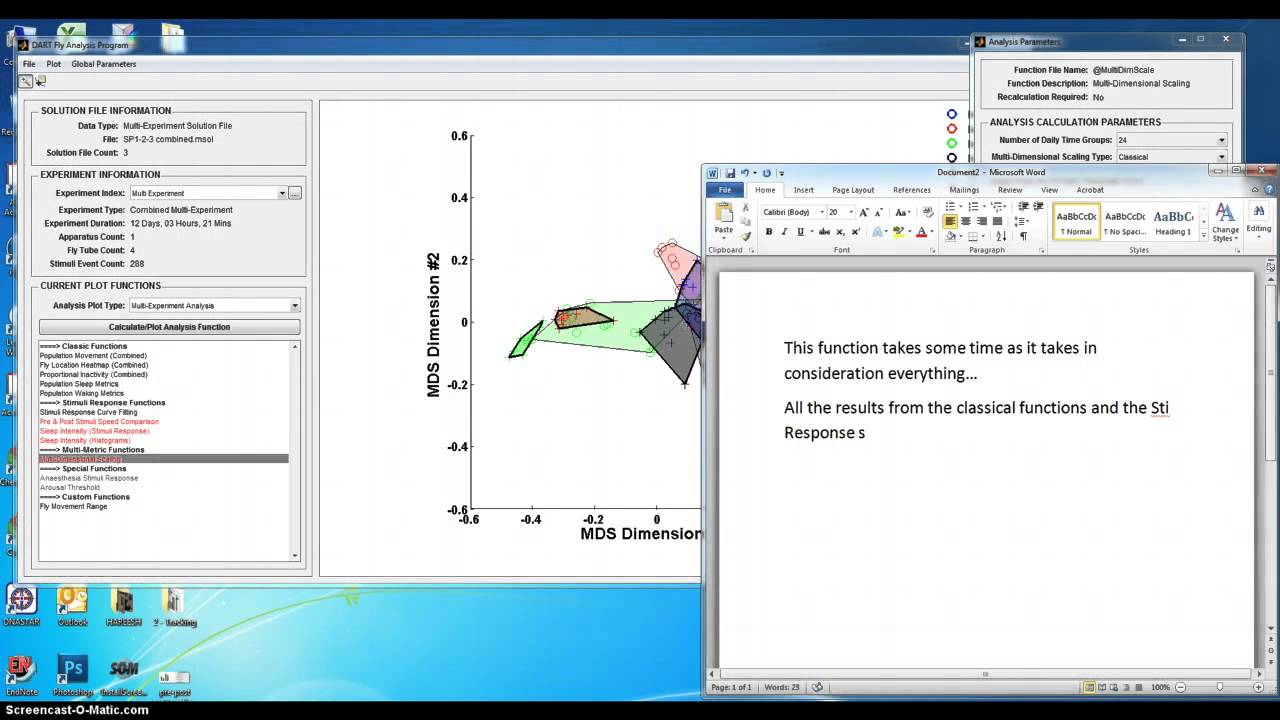
Task: Click the Calculate/Plot Analysis Function button
Action: point(169,327)
